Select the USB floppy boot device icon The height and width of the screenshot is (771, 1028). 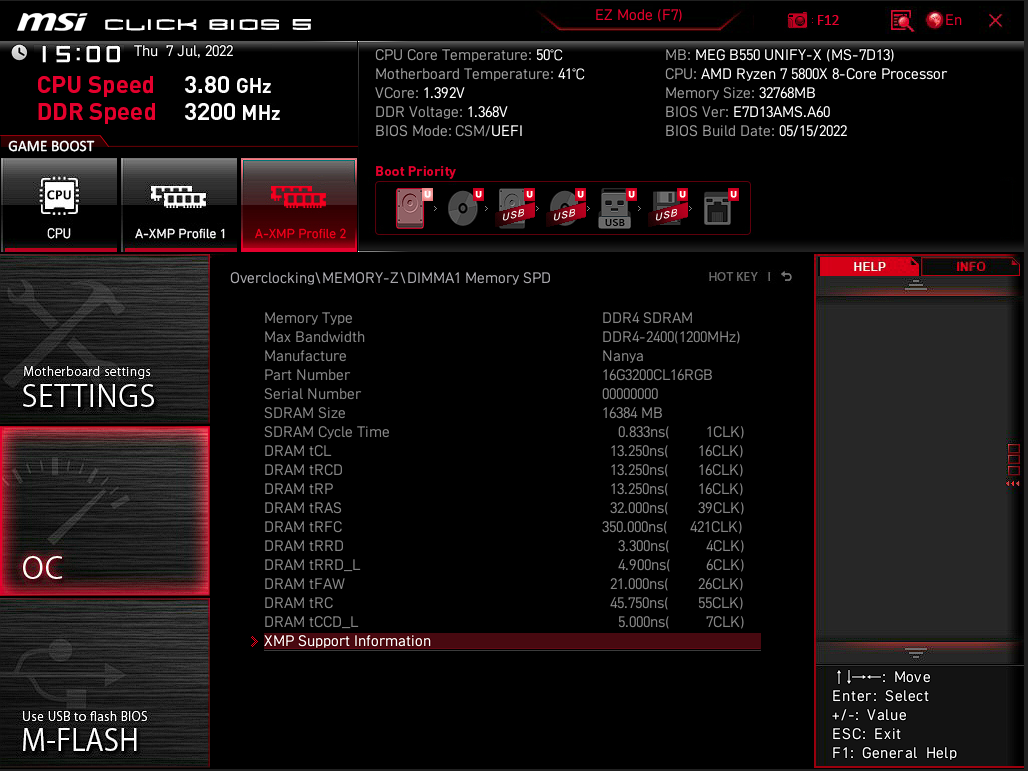(668, 208)
